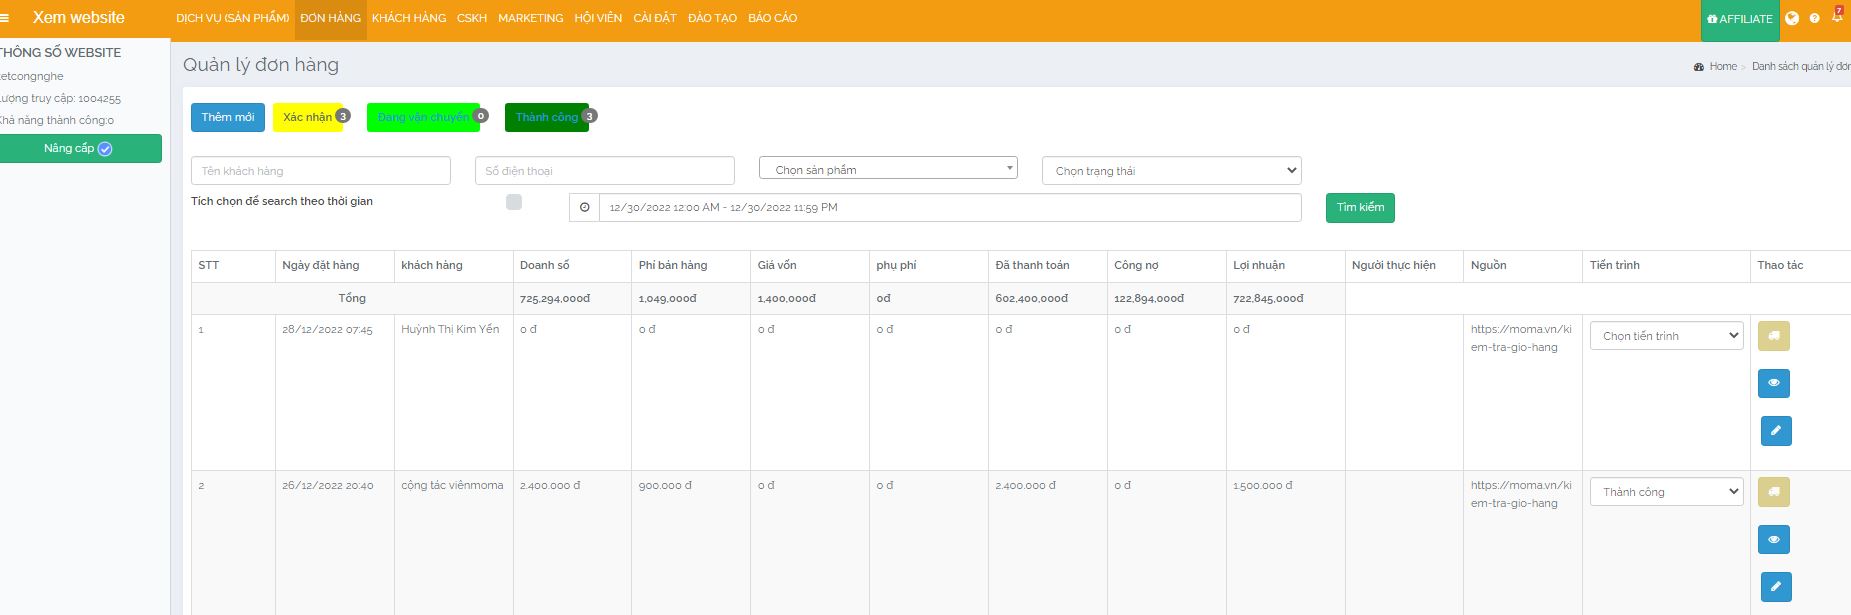Open the notification bell in header

click(1836, 18)
